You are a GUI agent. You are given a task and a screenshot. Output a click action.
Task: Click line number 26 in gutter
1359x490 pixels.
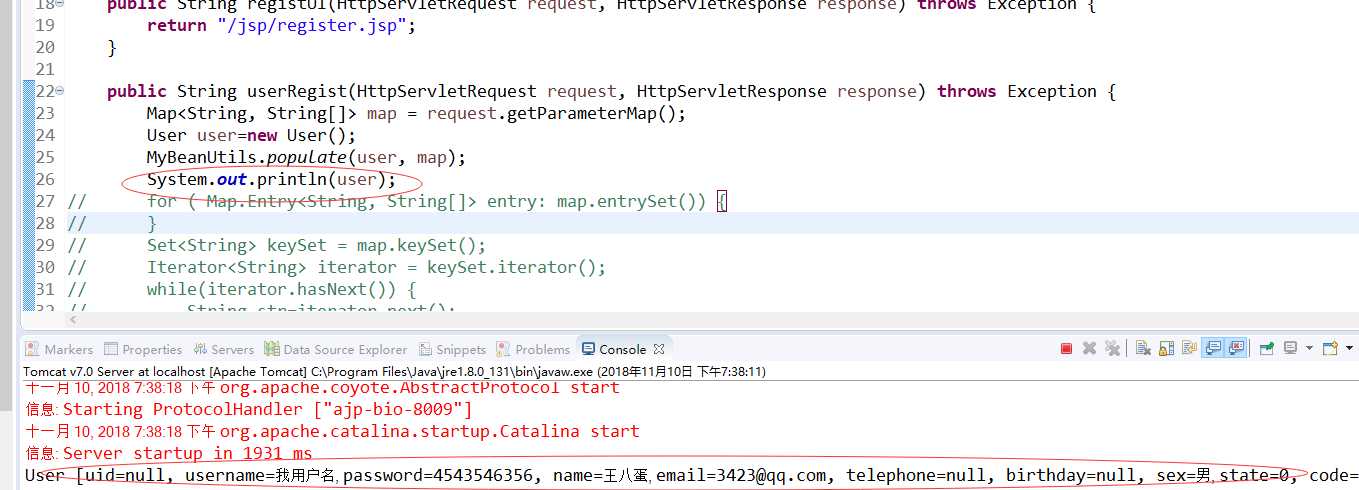pyautogui.click(x=45, y=180)
